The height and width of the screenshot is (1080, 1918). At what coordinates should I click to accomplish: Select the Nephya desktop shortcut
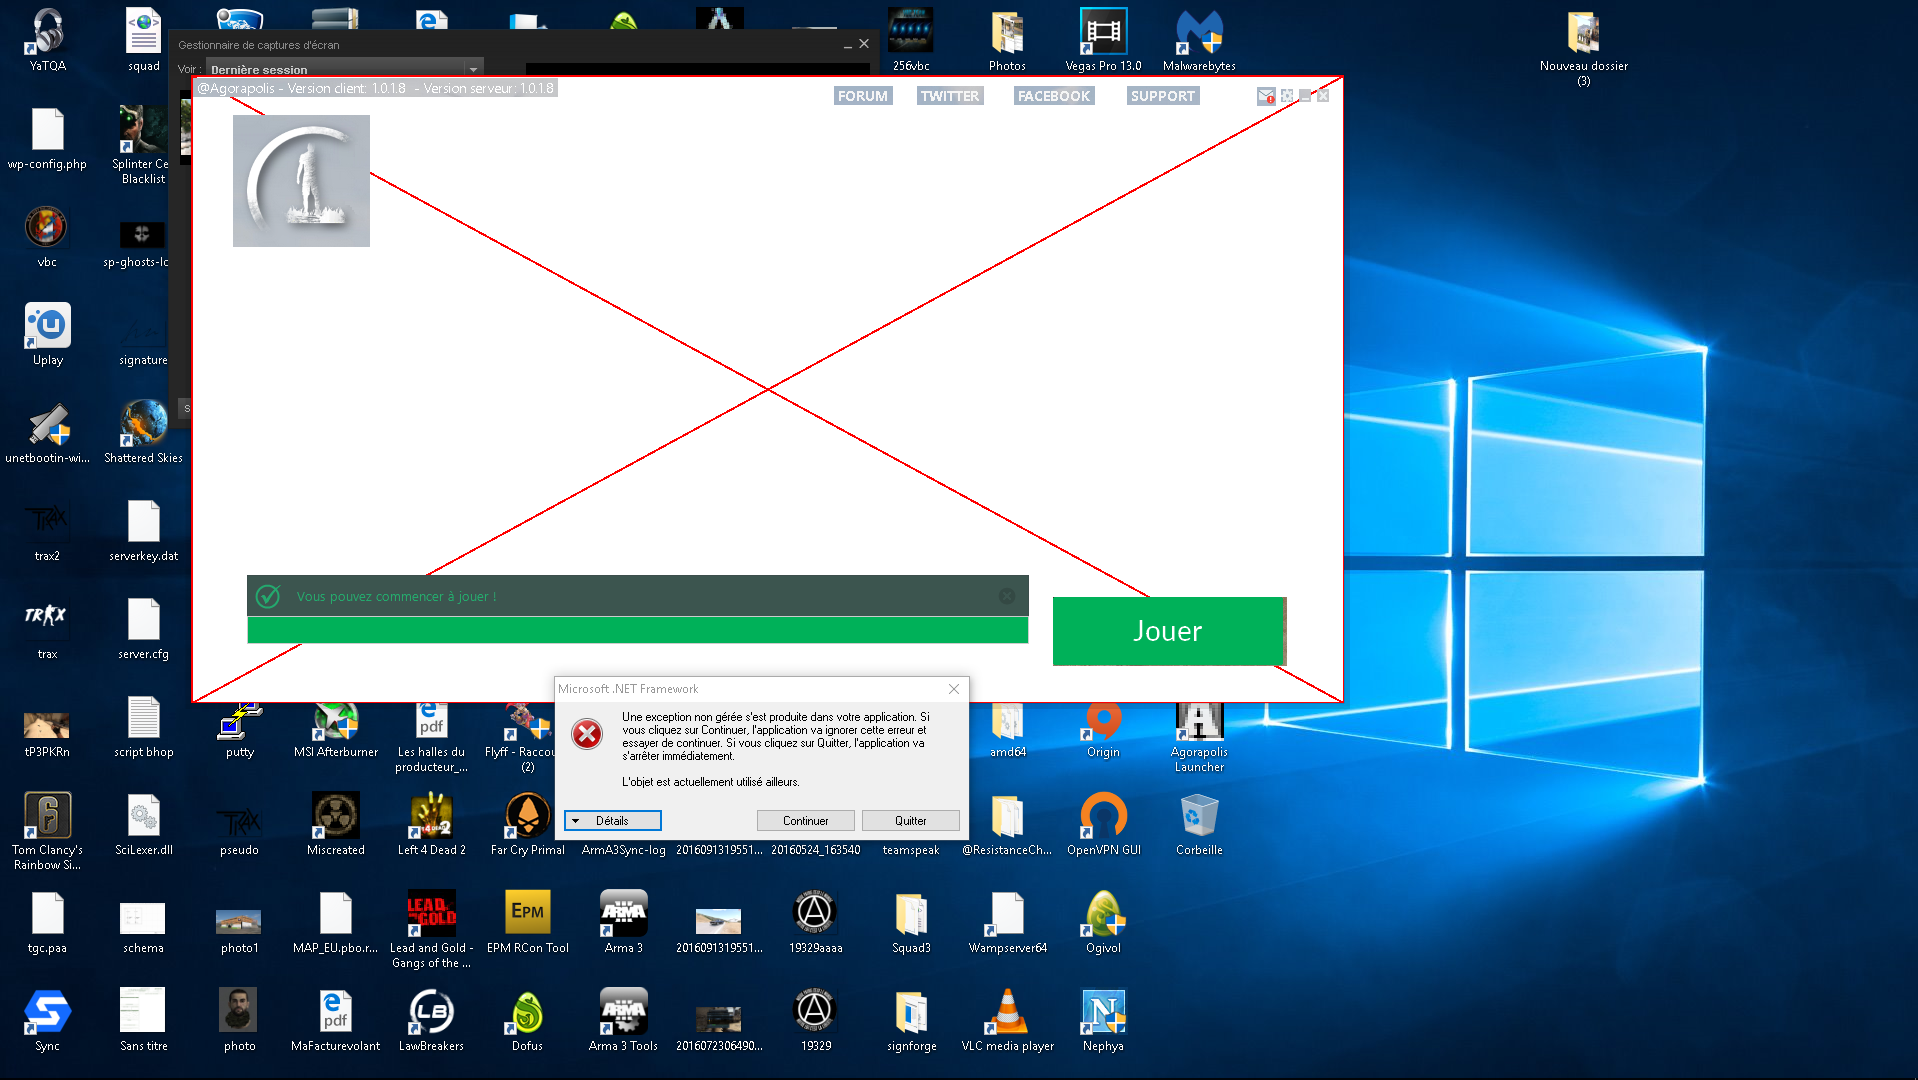point(1103,1021)
